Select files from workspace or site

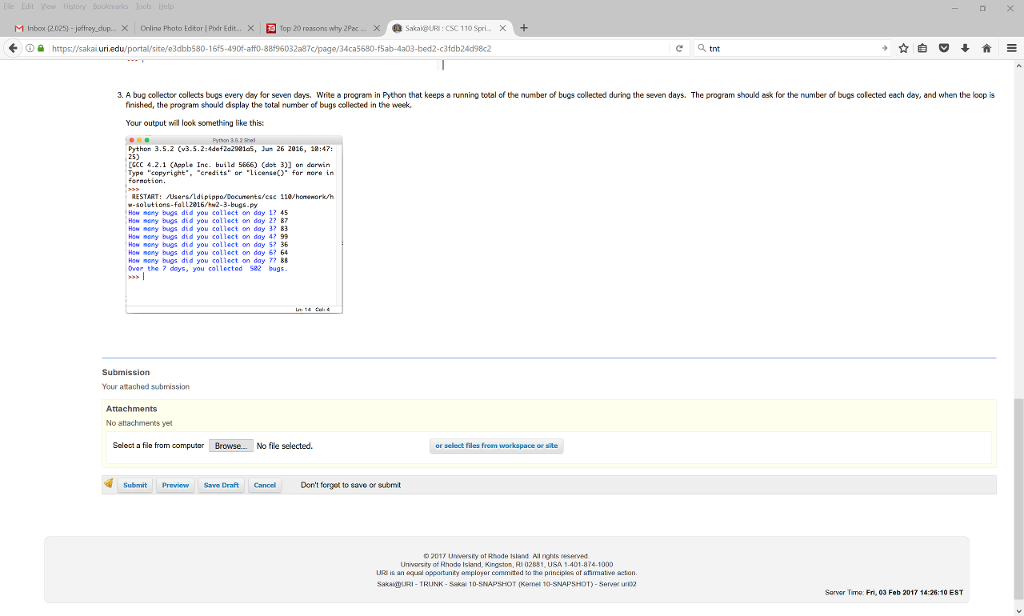click(496, 445)
